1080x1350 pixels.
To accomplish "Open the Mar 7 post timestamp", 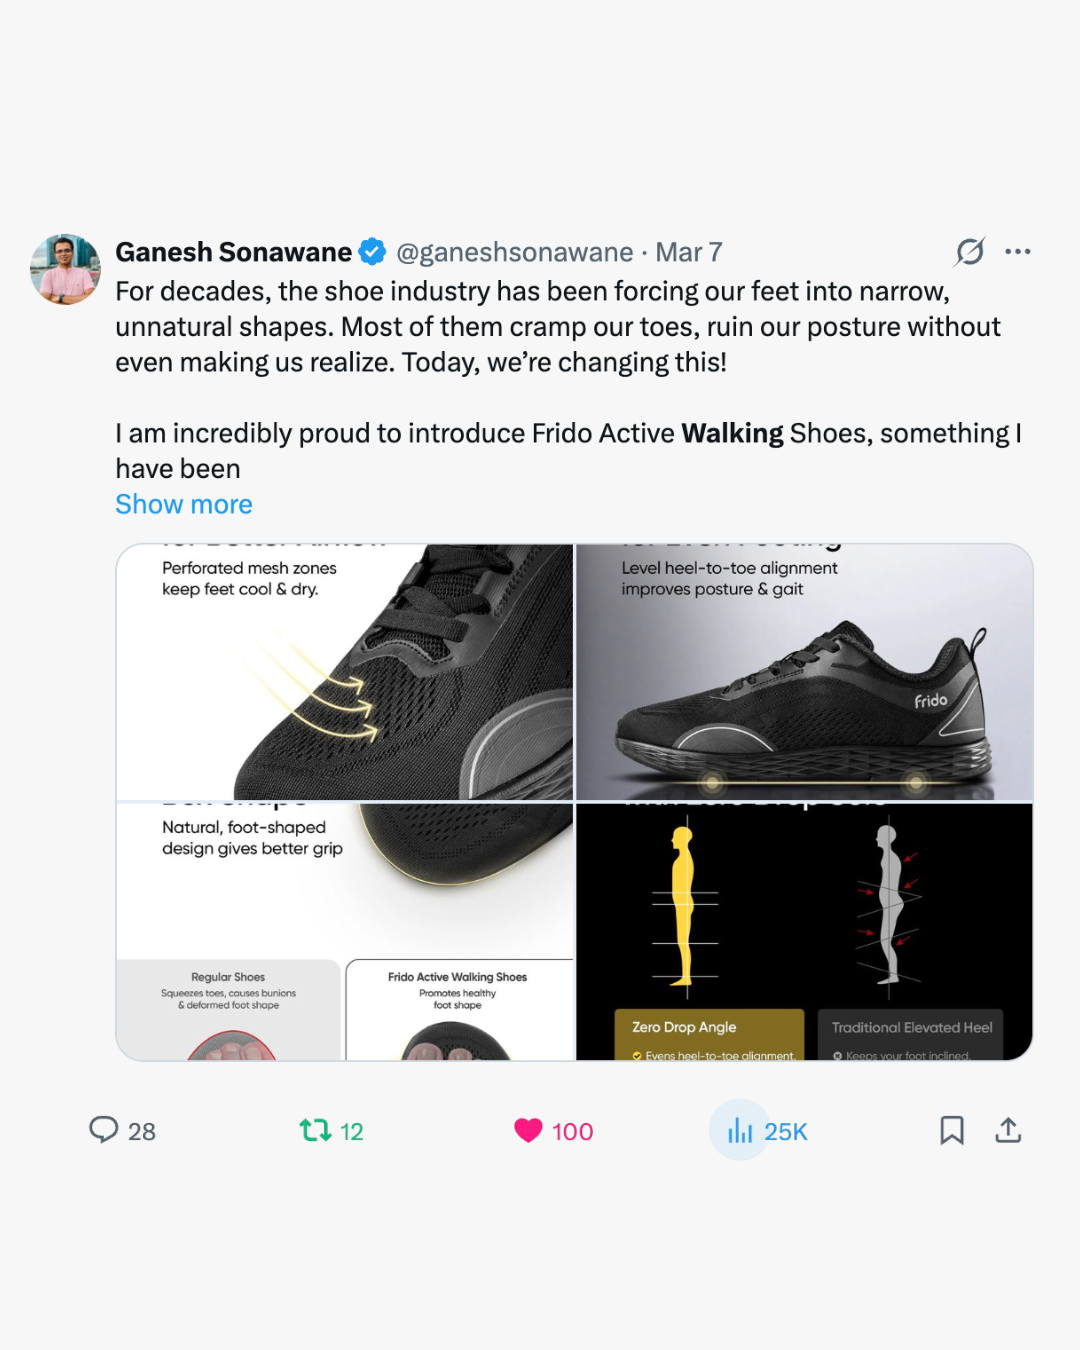I will (689, 252).
